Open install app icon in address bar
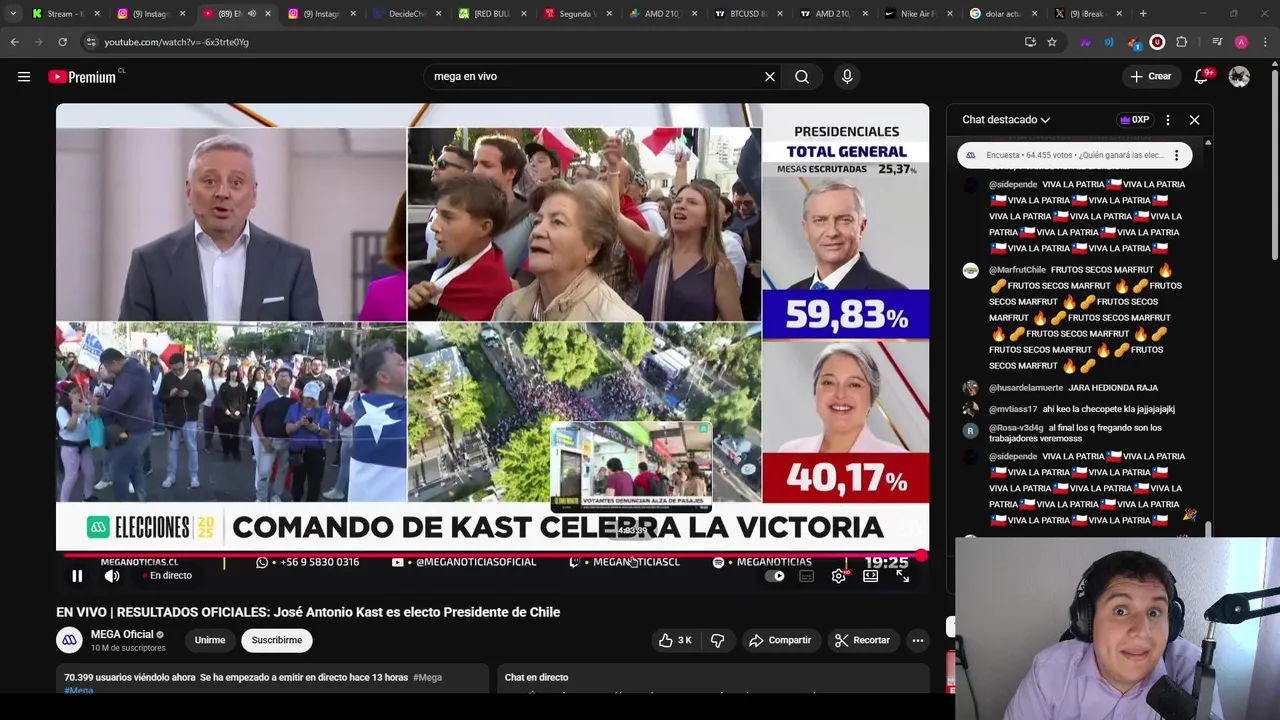This screenshot has width=1280, height=720. click(x=1030, y=42)
